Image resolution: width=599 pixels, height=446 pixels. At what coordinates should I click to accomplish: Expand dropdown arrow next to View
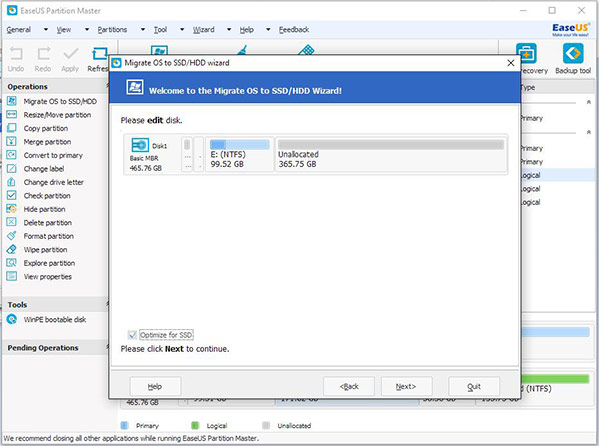coord(87,29)
